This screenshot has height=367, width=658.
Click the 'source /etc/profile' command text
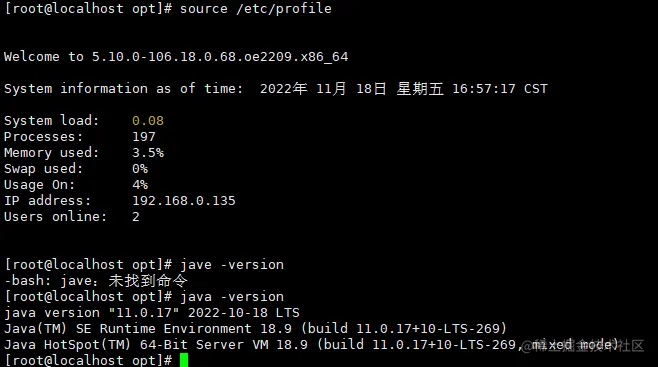(x=256, y=9)
